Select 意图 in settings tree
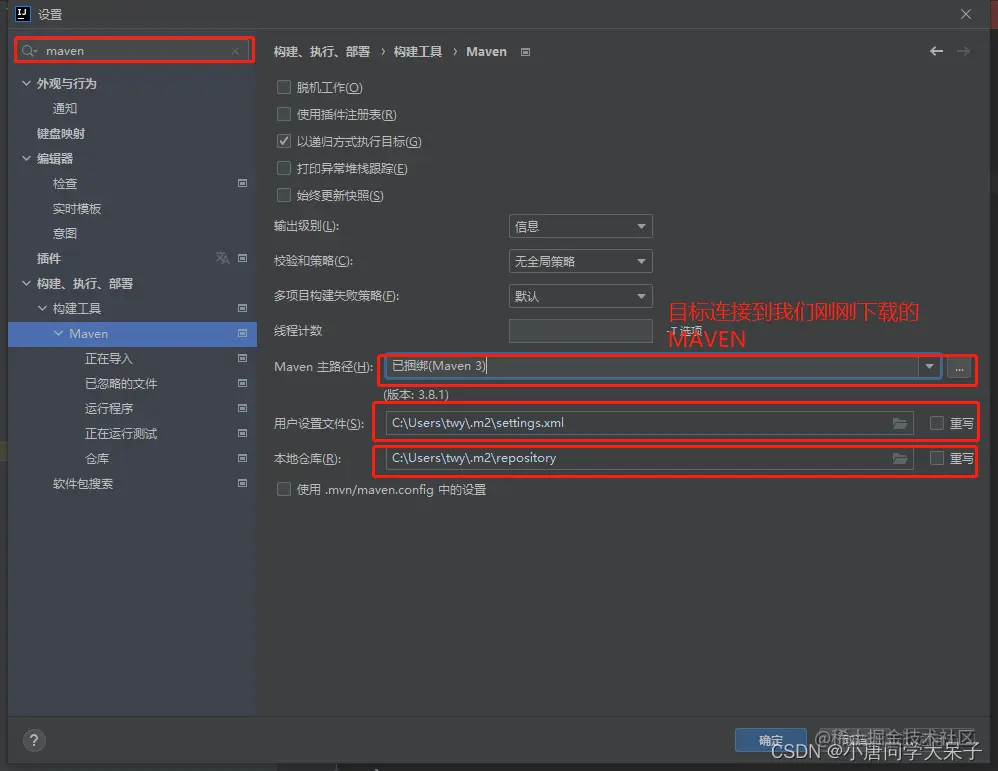 coord(65,234)
